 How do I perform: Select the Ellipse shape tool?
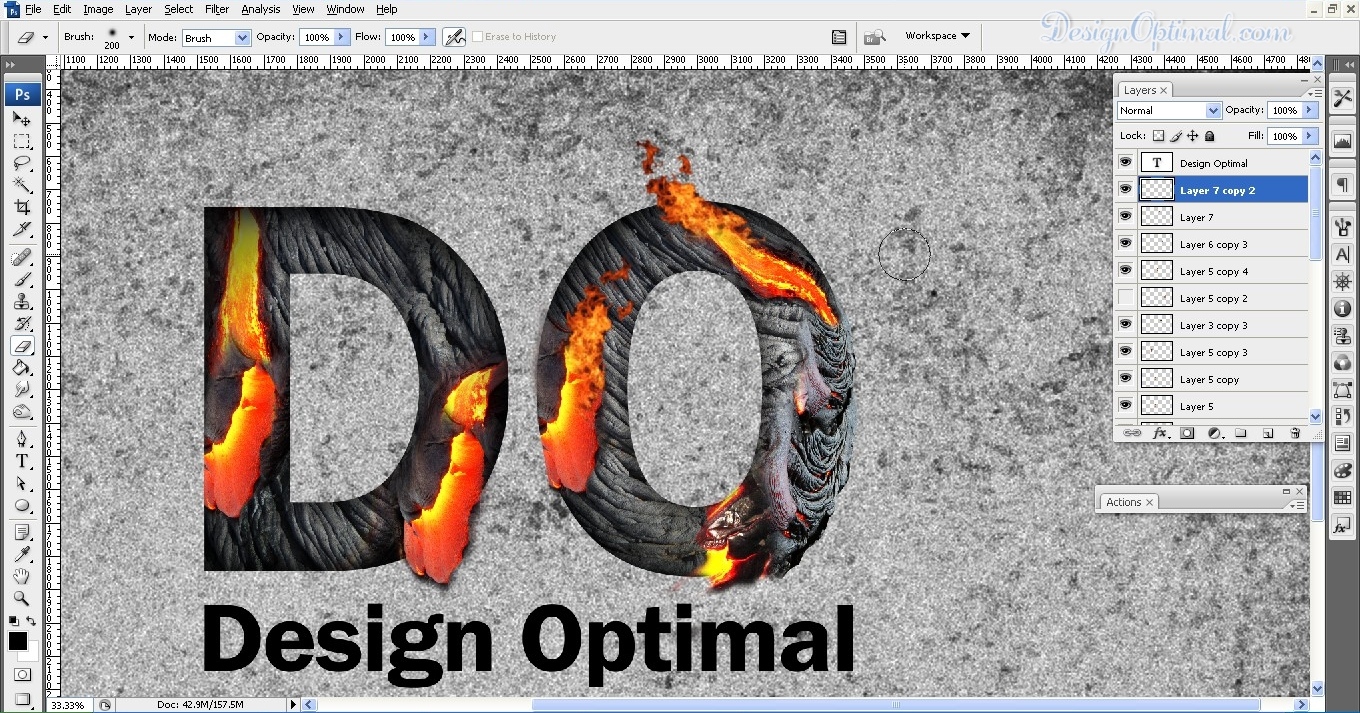(22, 505)
